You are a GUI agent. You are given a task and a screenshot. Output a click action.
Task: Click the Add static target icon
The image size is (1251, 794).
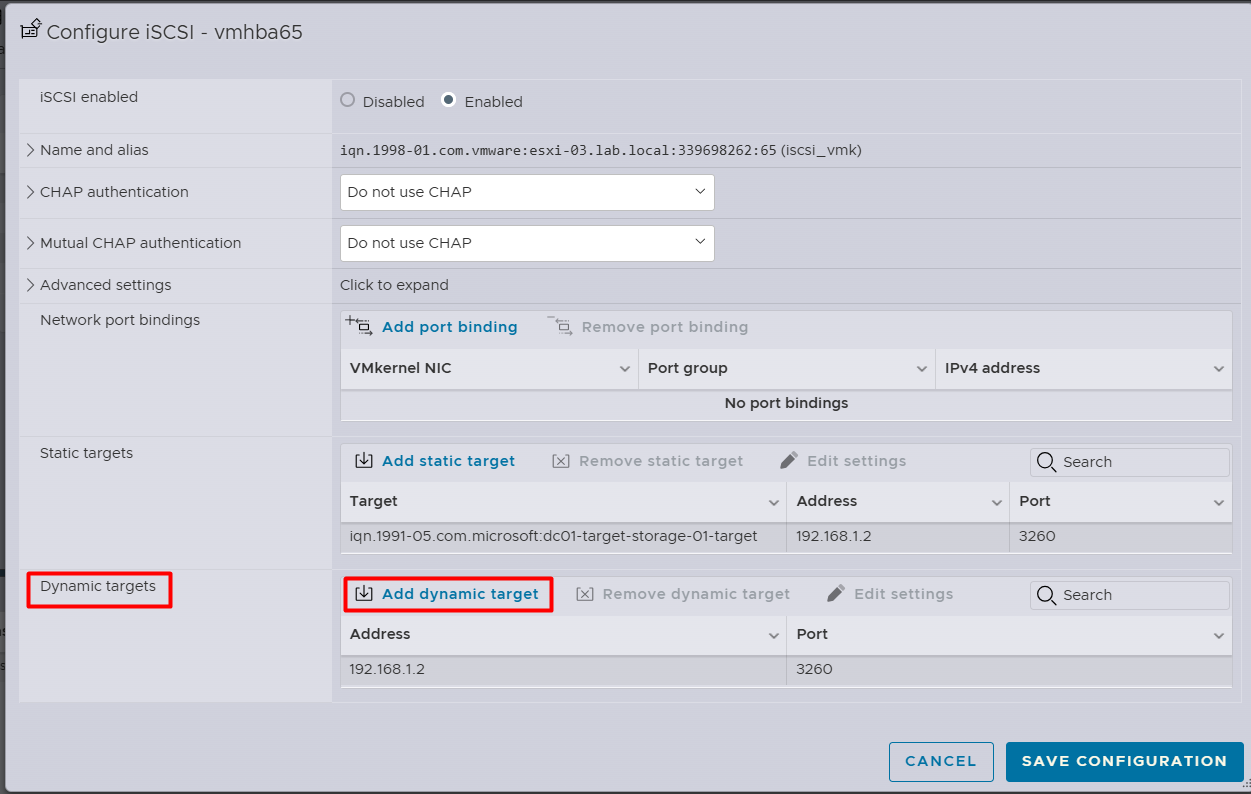coord(364,461)
